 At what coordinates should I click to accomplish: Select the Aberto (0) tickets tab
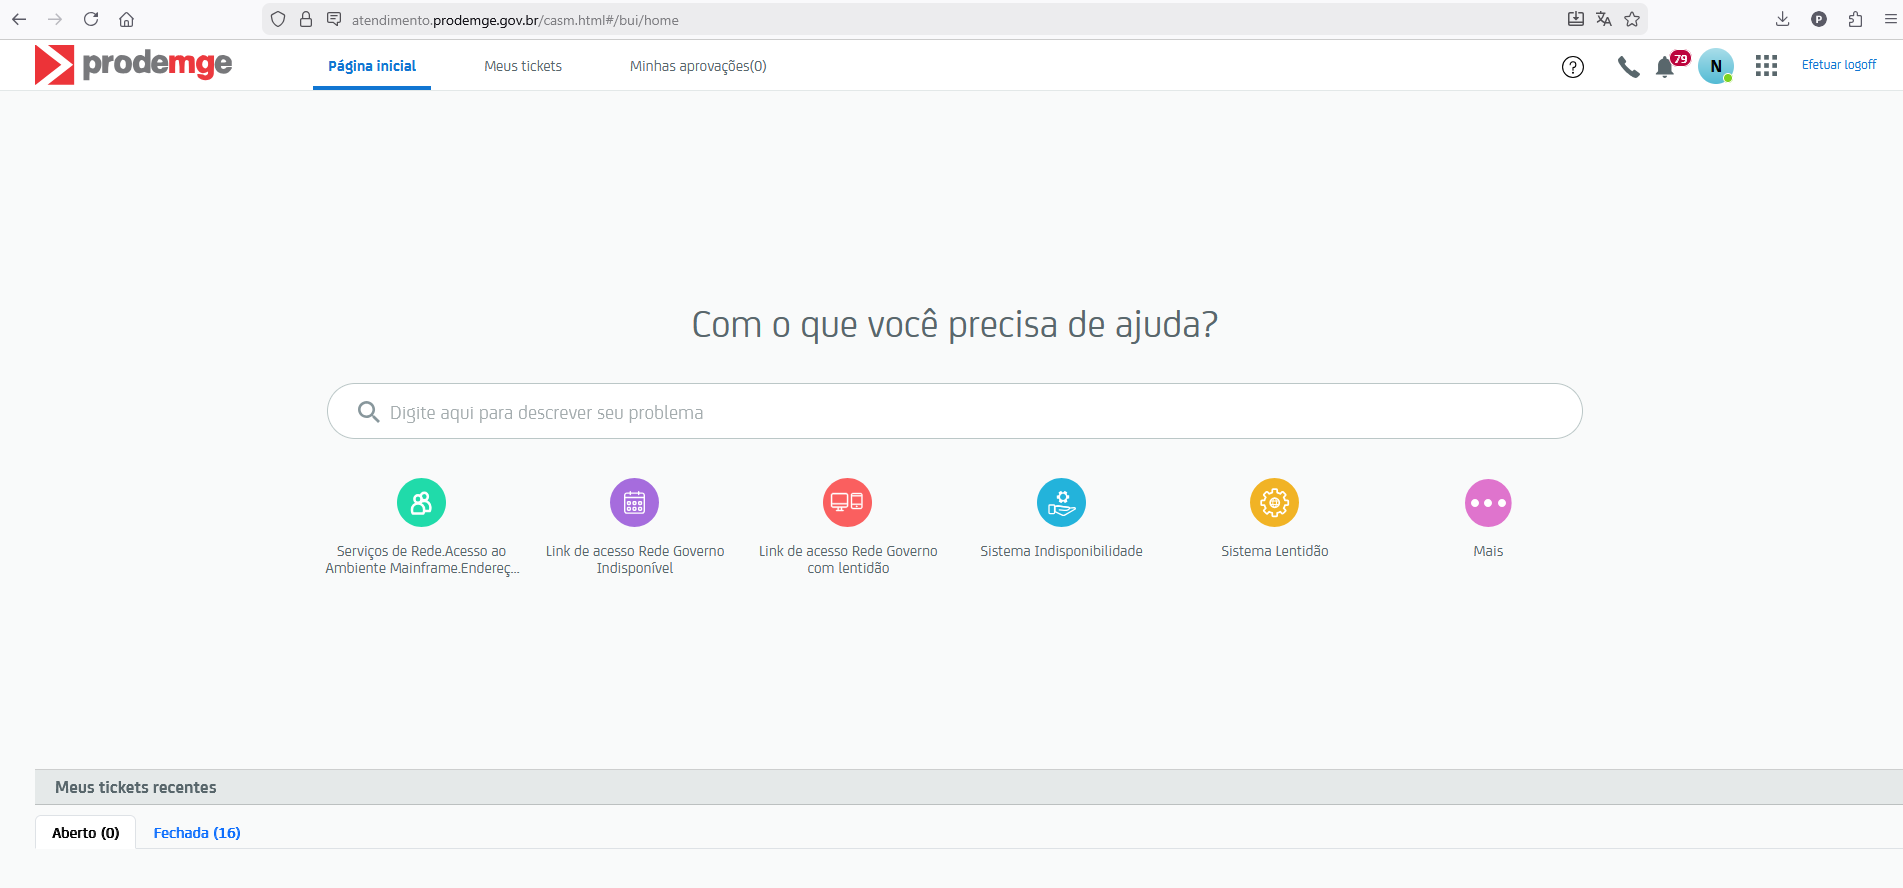[86, 832]
